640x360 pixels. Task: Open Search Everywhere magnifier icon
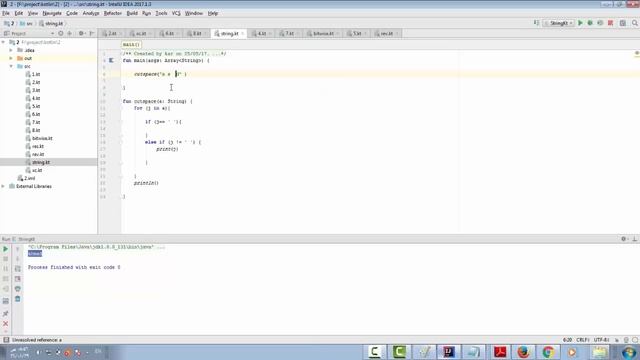pos(635,23)
